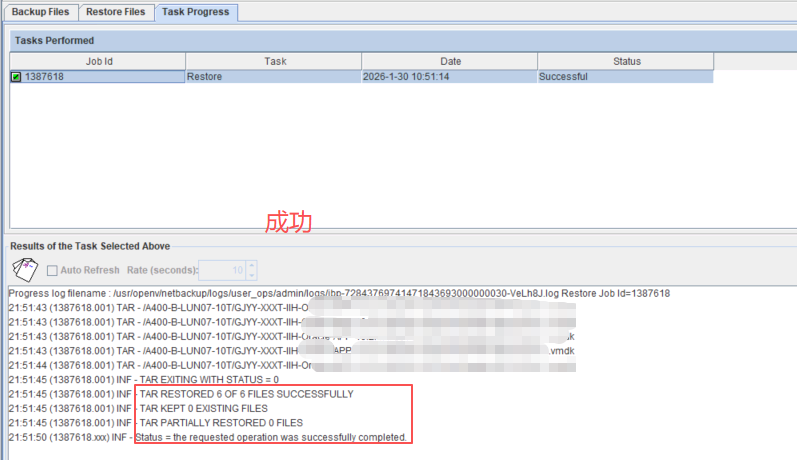This screenshot has height=460, width=797.
Task: Select the Task Progress tab
Action: [195, 12]
